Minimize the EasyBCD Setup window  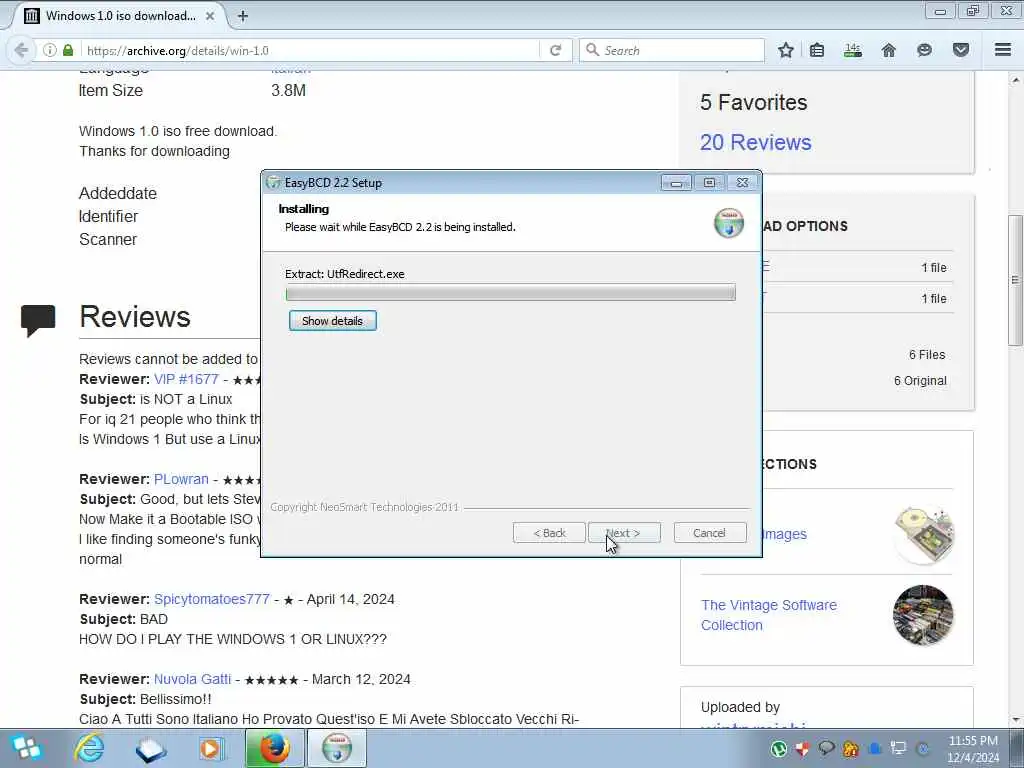[x=676, y=183]
